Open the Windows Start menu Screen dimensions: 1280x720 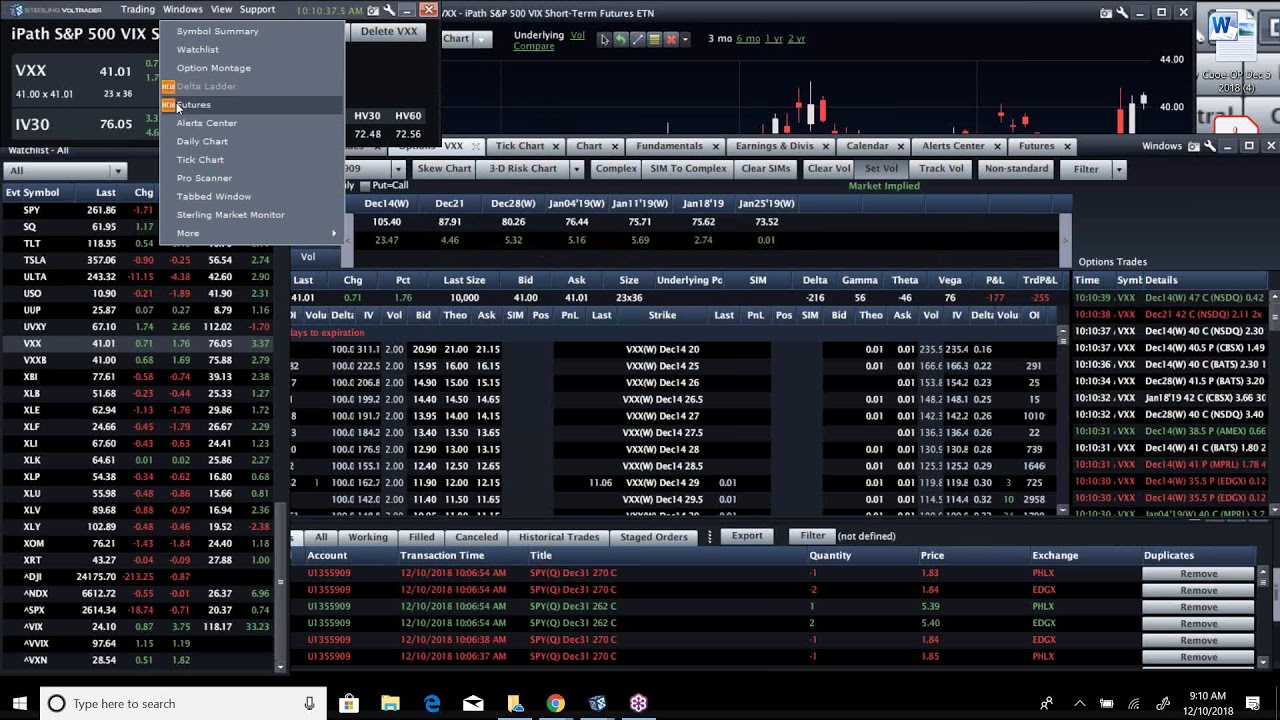20,704
